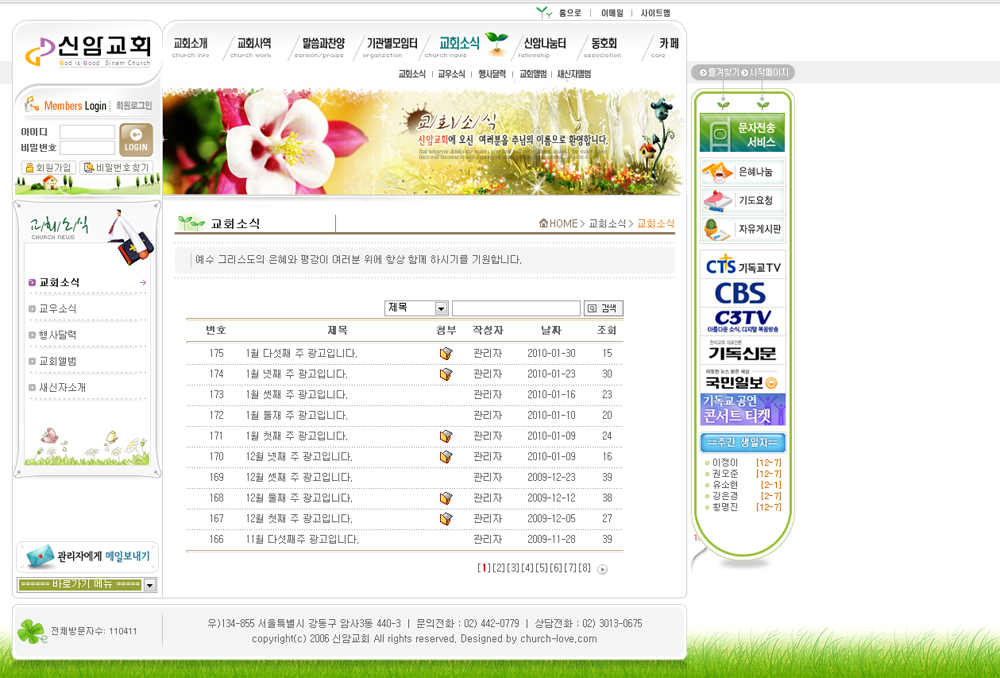Open the CTS 기독교TV banner
The width and height of the screenshot is (1000, 678).
pyautogui.click(x=742, y=266)
